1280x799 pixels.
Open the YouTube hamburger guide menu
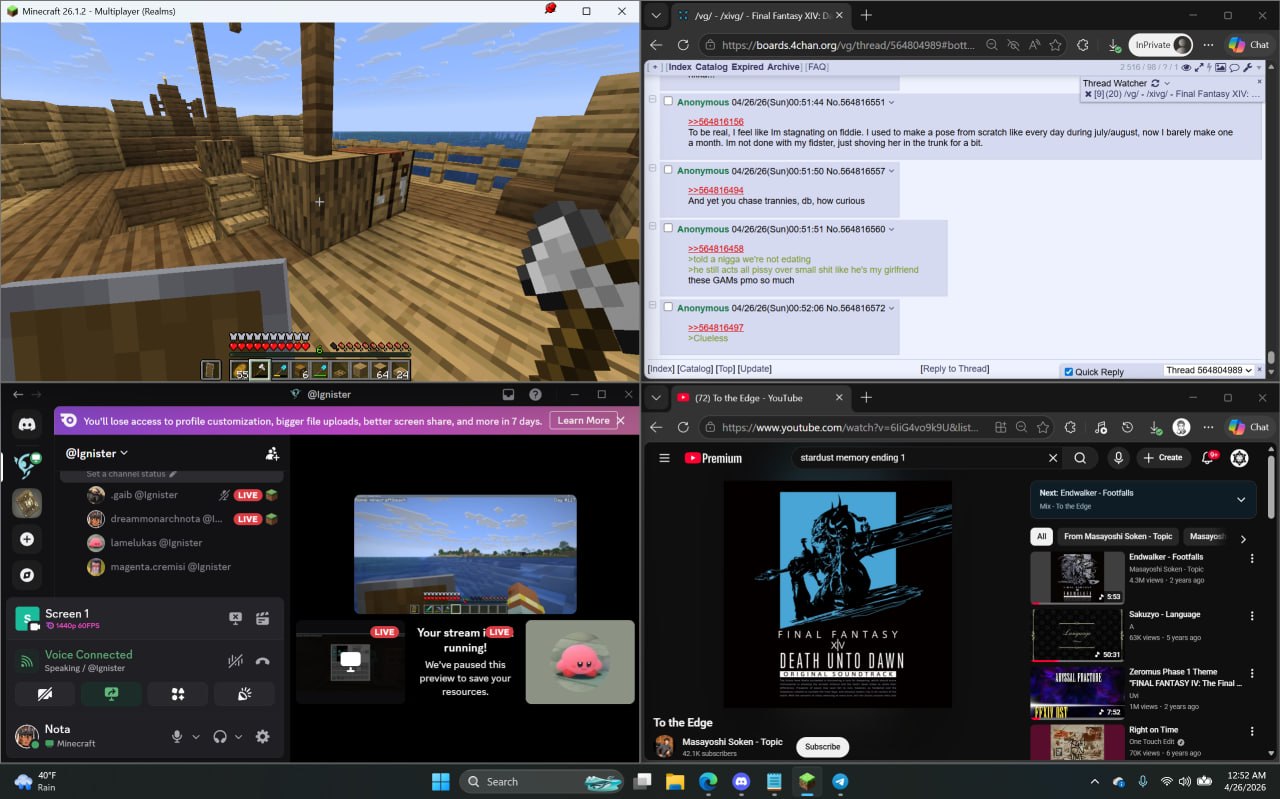(x=664, y=458)
